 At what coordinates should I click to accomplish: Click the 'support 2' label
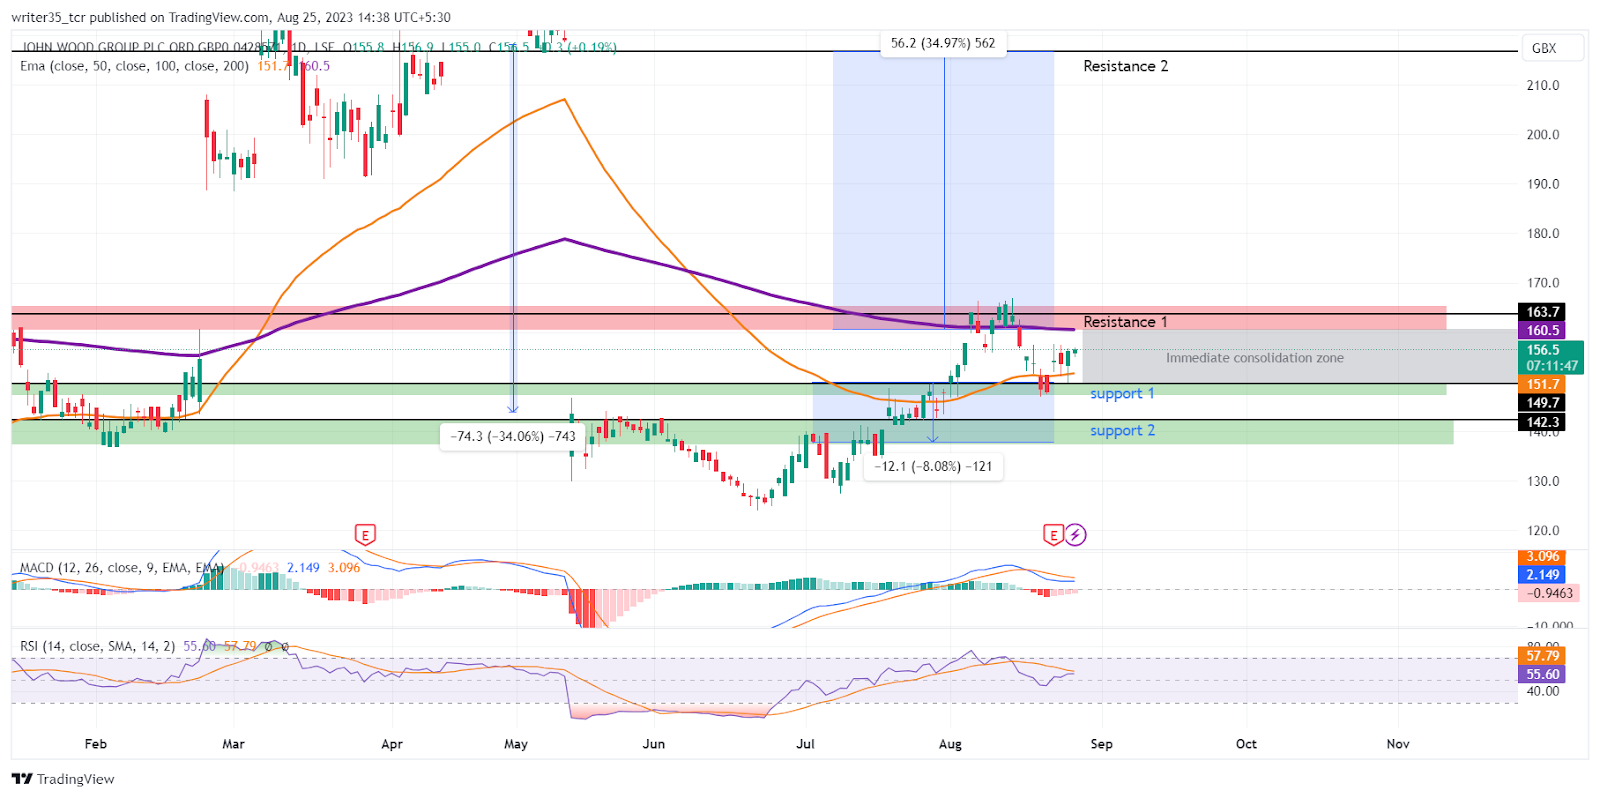coord(1122,431)
